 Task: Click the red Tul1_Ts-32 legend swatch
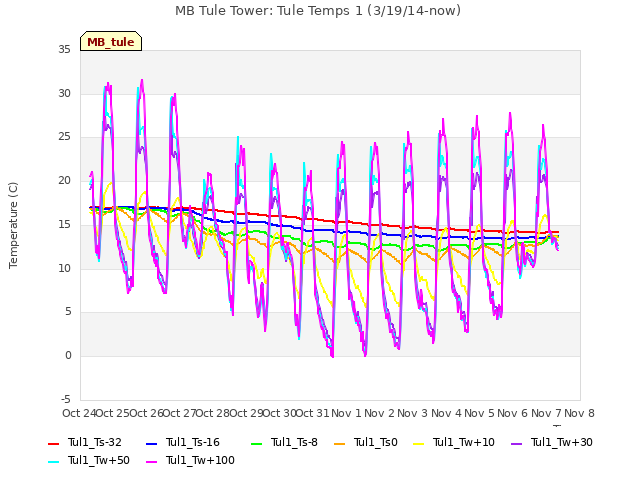click(53, 443)
